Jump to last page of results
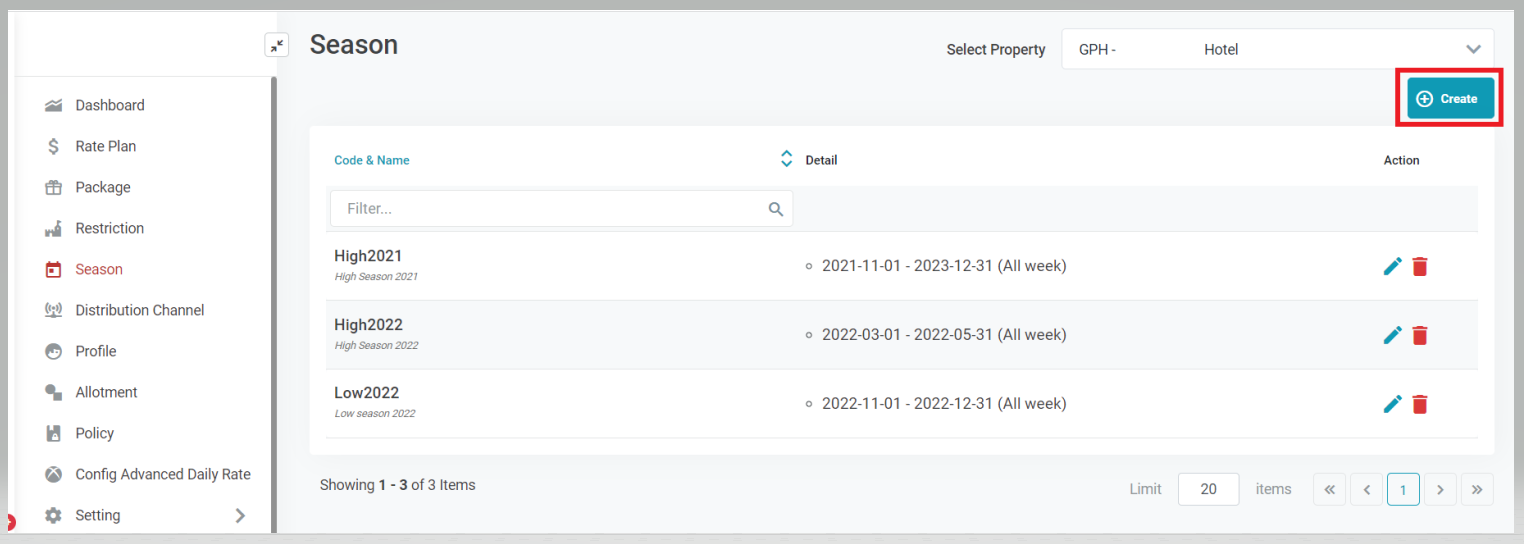The image size is (1524, 544). click(x=1477, y=490)
